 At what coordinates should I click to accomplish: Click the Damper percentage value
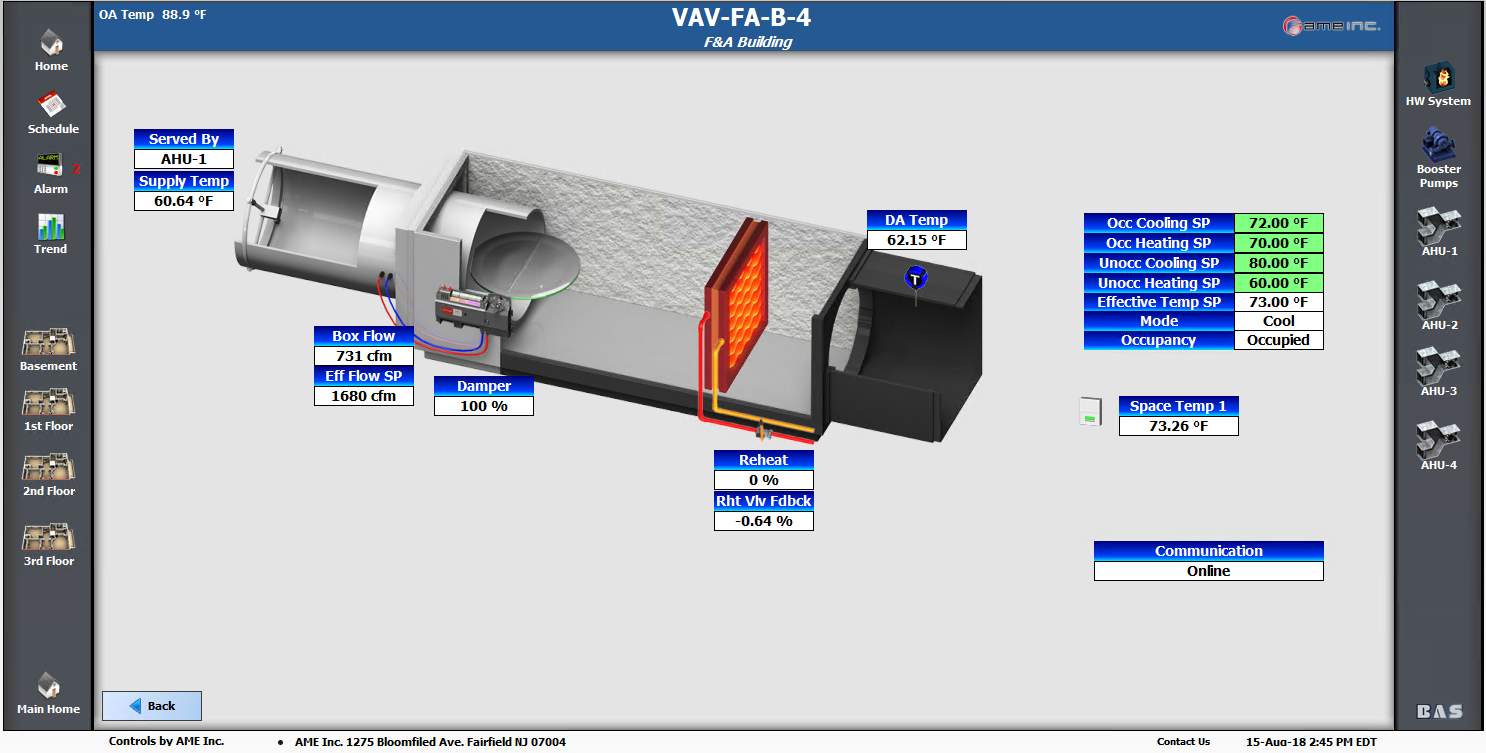(484, 406)
